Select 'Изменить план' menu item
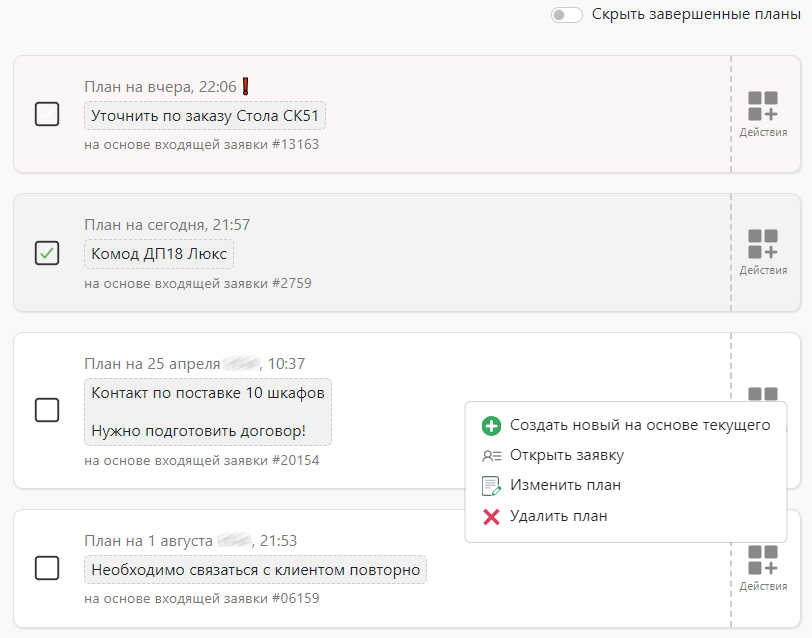This screenshot has width=812, height=638. 565,485
